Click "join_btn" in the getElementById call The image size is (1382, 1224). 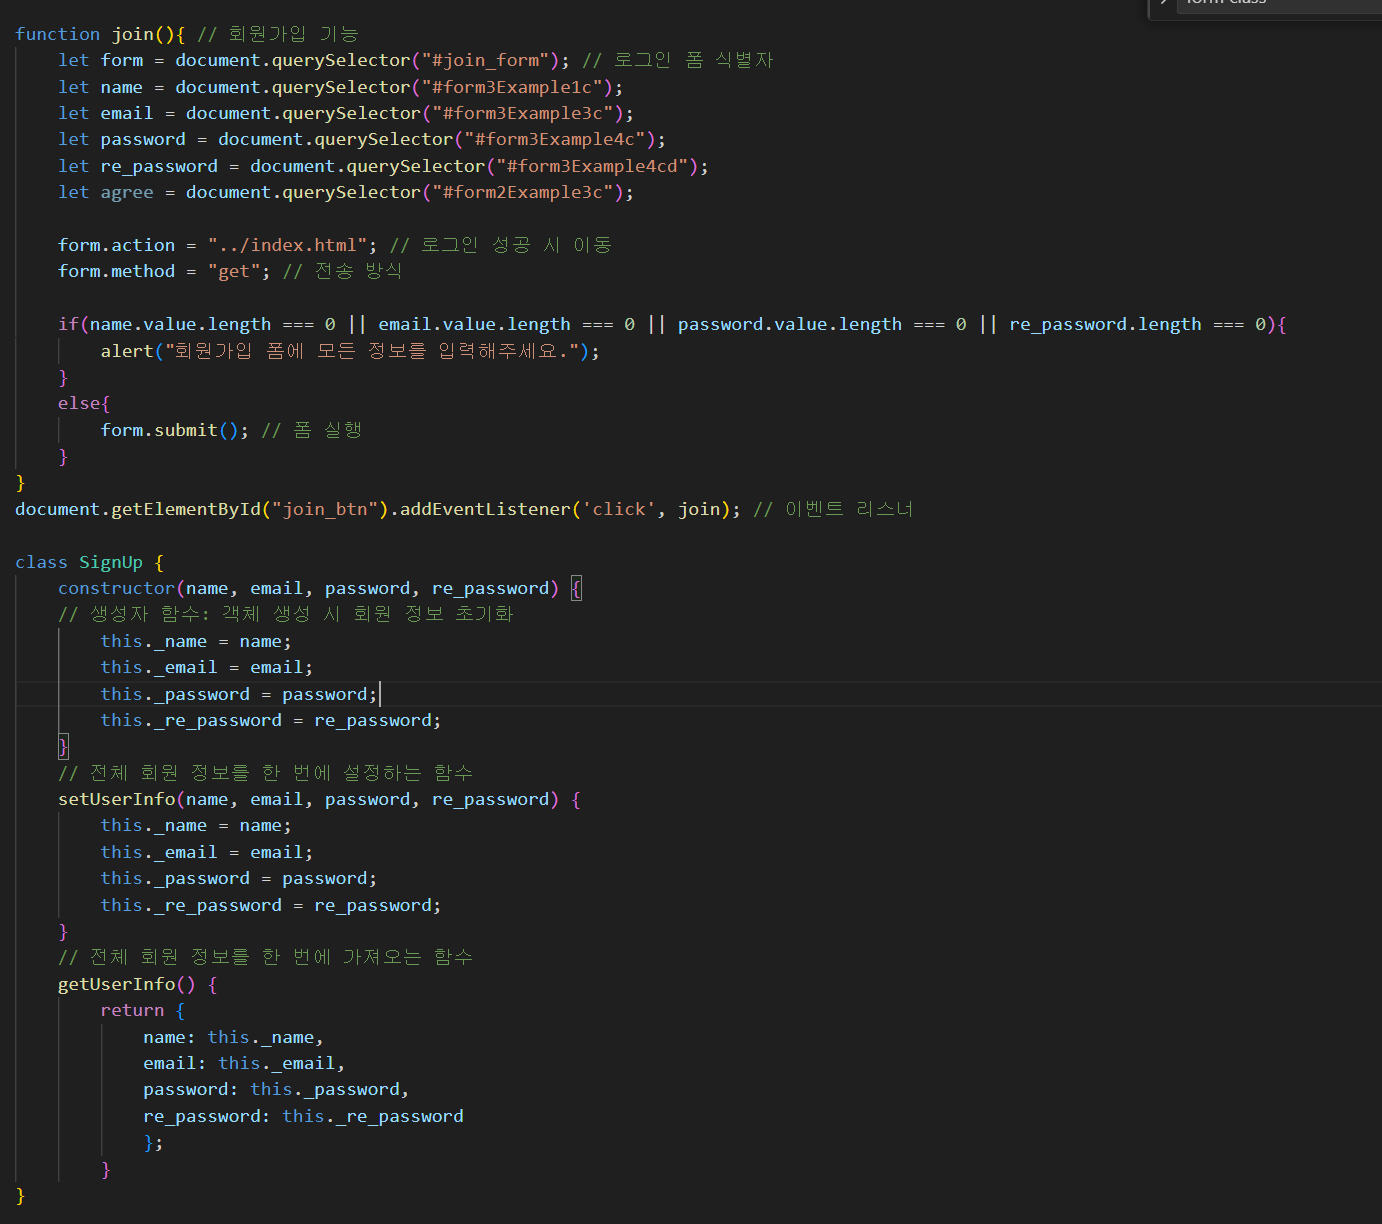(325, 509)
